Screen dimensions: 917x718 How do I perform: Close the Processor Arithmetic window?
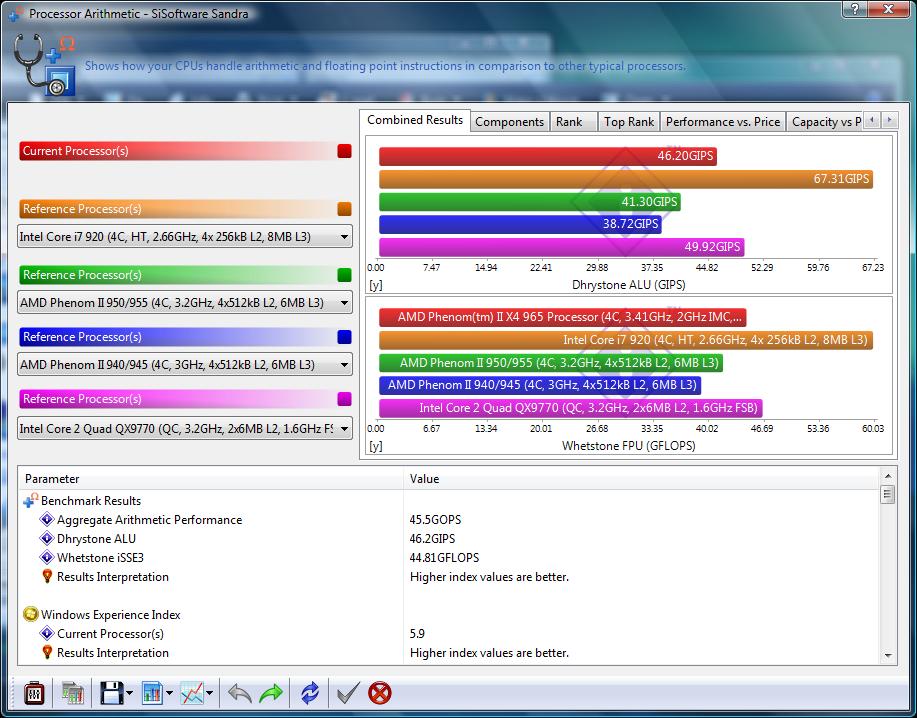[x=888, y=9]
